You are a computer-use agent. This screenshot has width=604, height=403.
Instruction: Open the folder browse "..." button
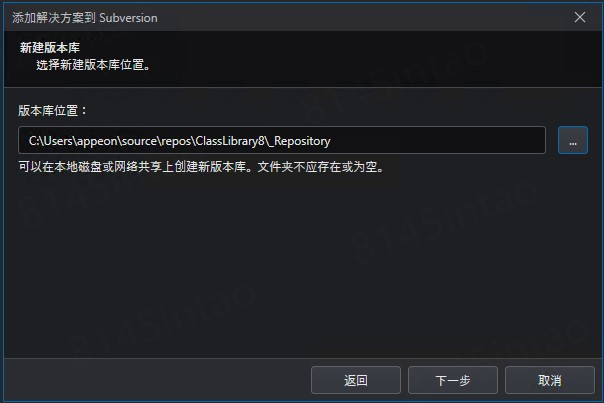572,140
